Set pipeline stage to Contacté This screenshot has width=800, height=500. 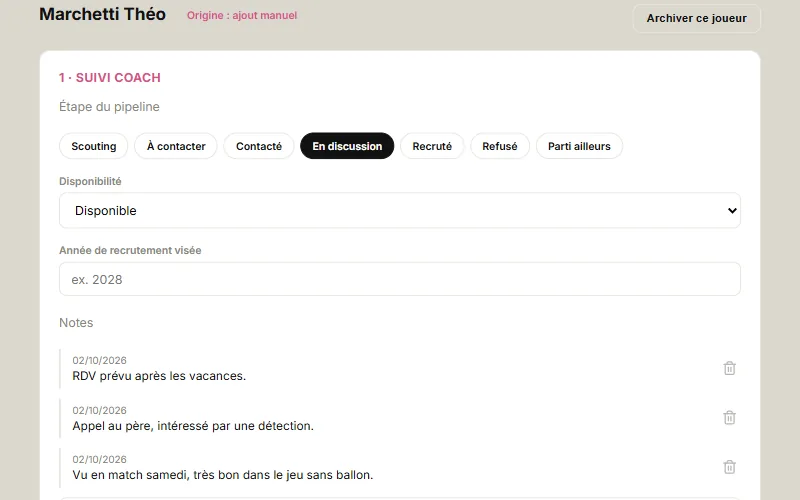pos(259,146)
